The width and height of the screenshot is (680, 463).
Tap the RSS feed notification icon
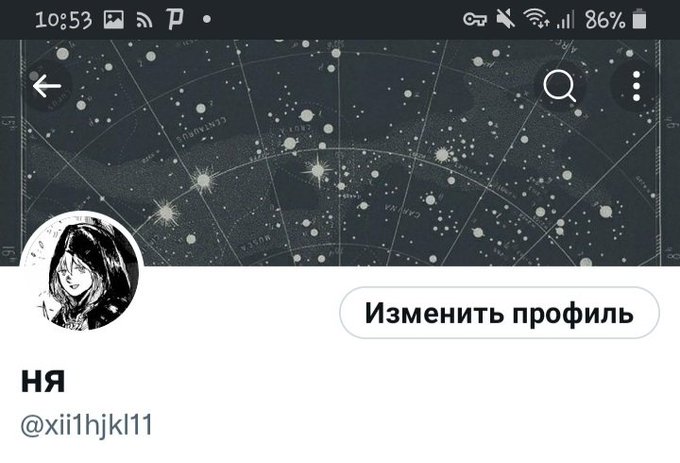pyautogui.click(x=144, y=20)
